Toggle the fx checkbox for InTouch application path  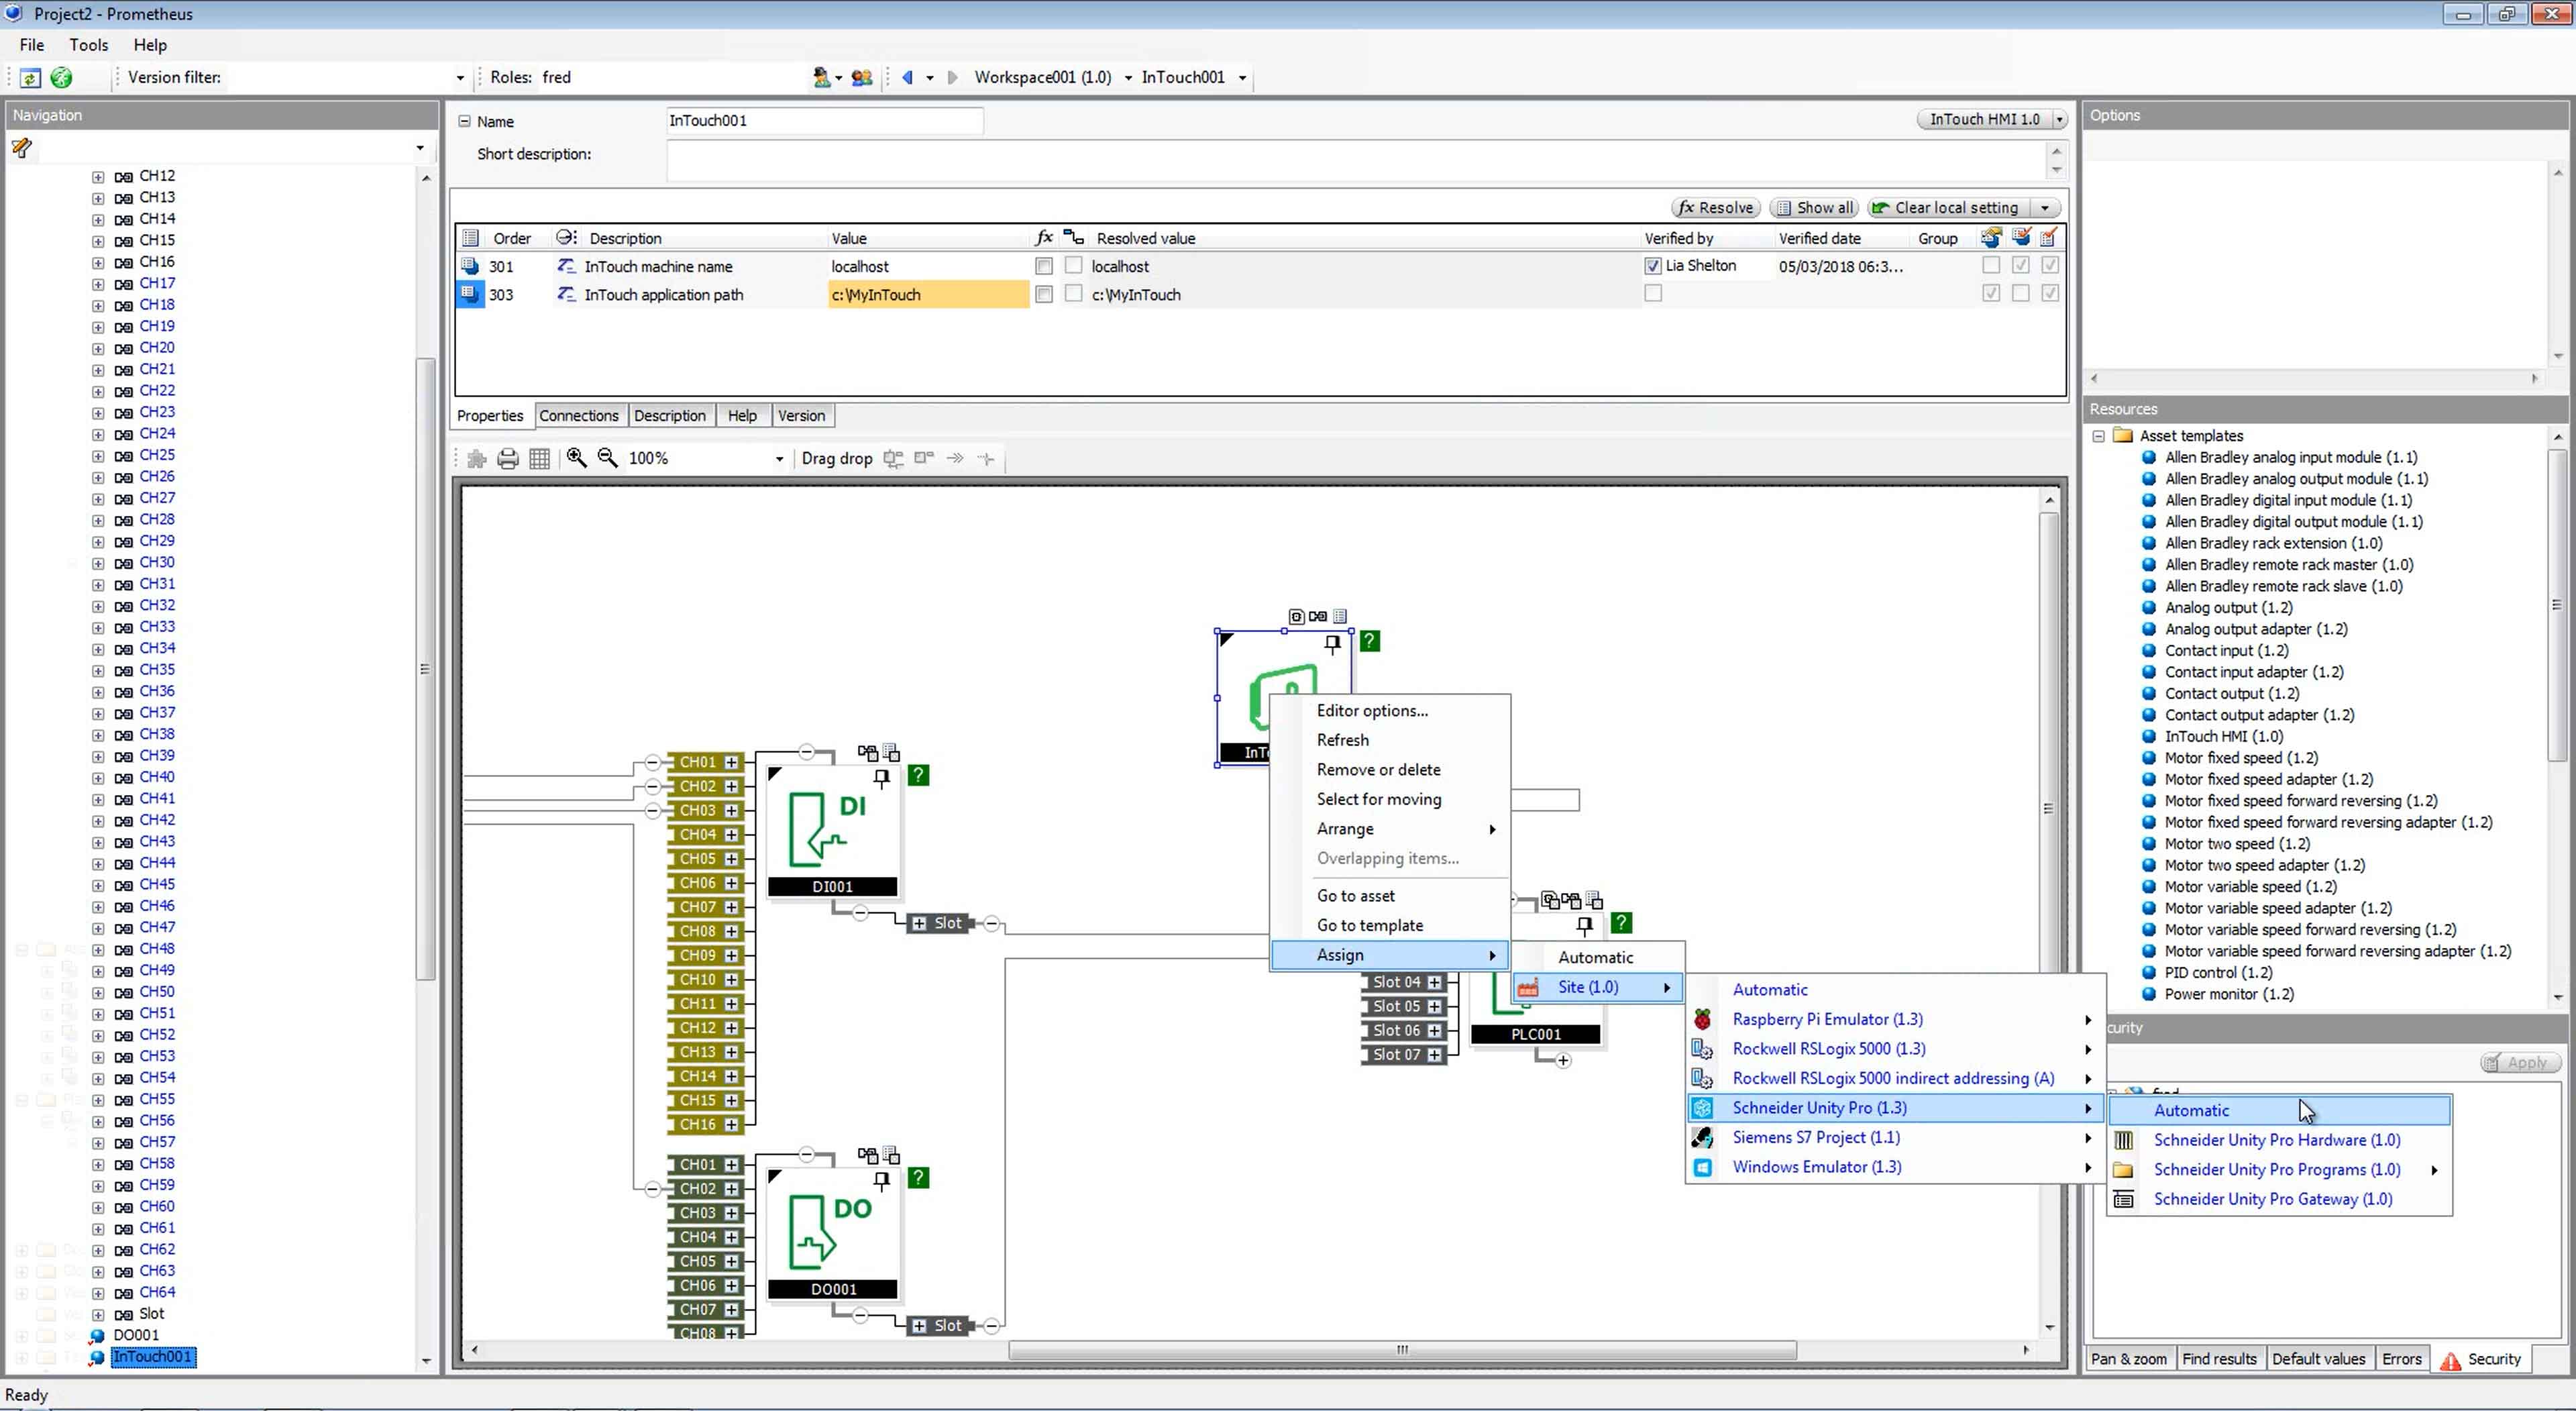click(x=1043, y=294)
